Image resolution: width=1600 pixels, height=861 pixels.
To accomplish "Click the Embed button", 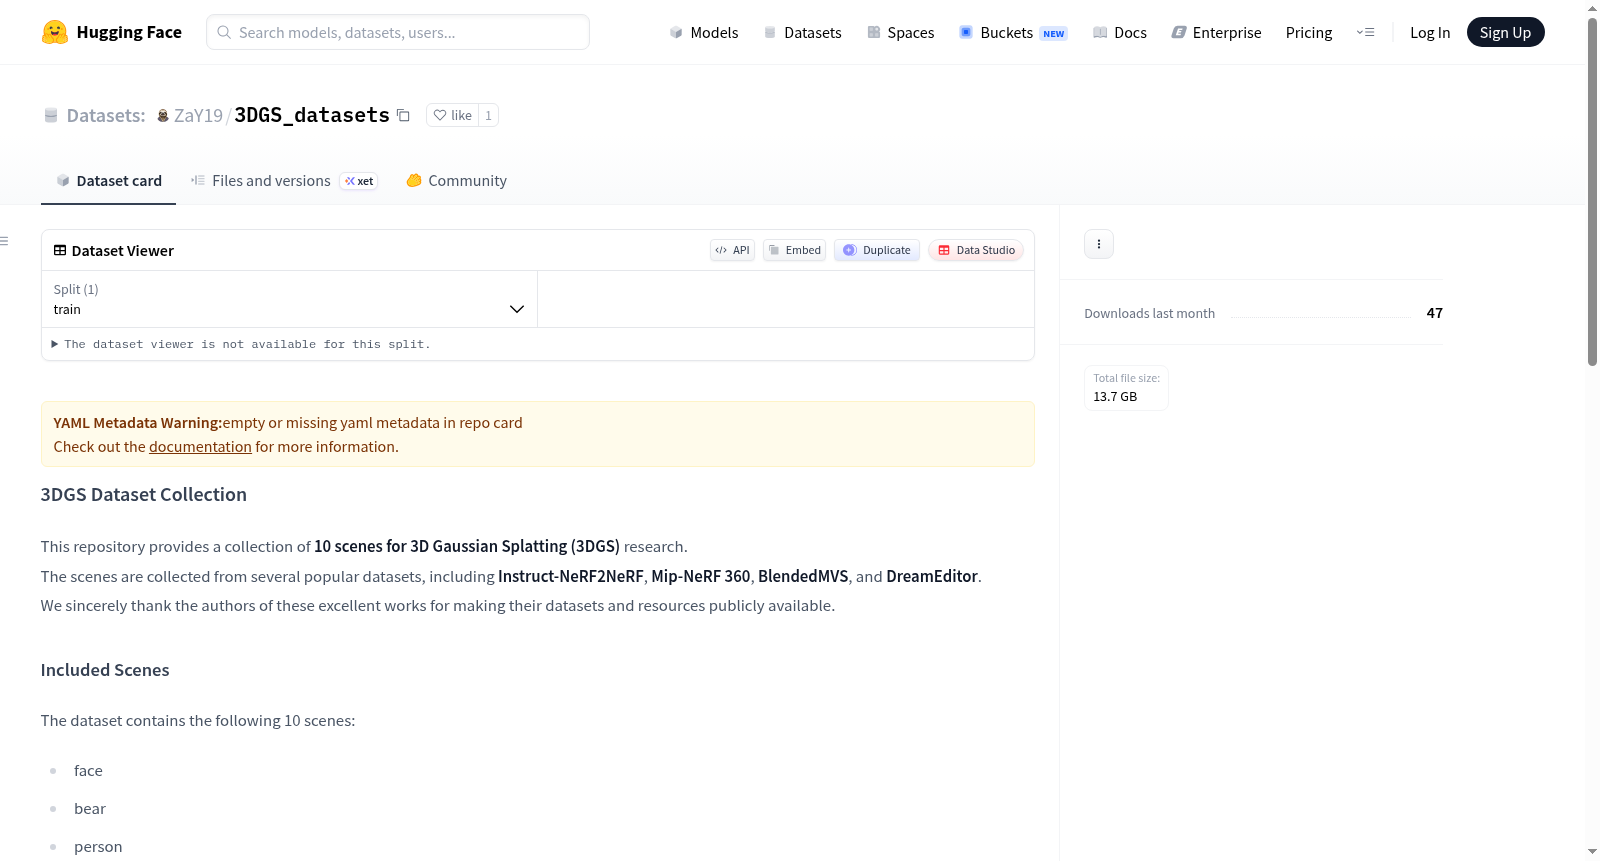I will click(794, 250).
